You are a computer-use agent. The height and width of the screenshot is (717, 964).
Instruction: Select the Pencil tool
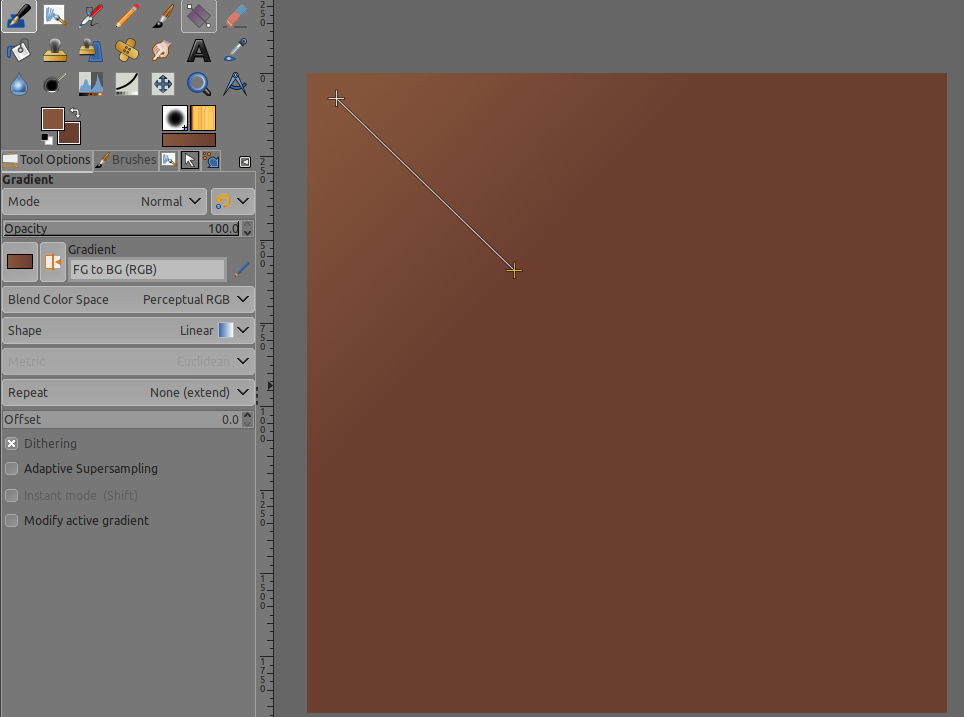pyautogui.click(x=126, y=16)
